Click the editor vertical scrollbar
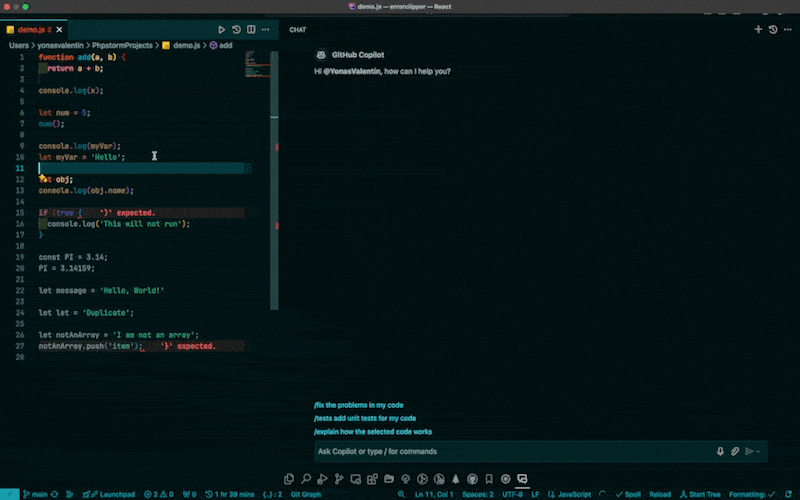Screen dimensions: 800x500 [274, 180]
